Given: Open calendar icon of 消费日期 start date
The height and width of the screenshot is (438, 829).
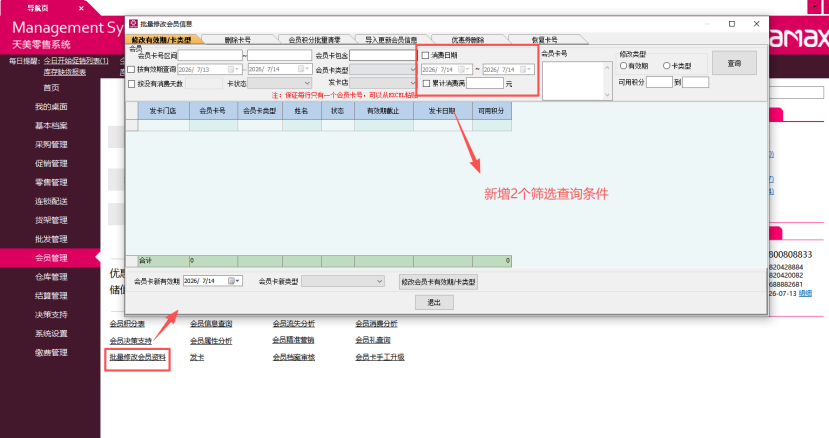Looking at the screenshot, I should point(462,69).
